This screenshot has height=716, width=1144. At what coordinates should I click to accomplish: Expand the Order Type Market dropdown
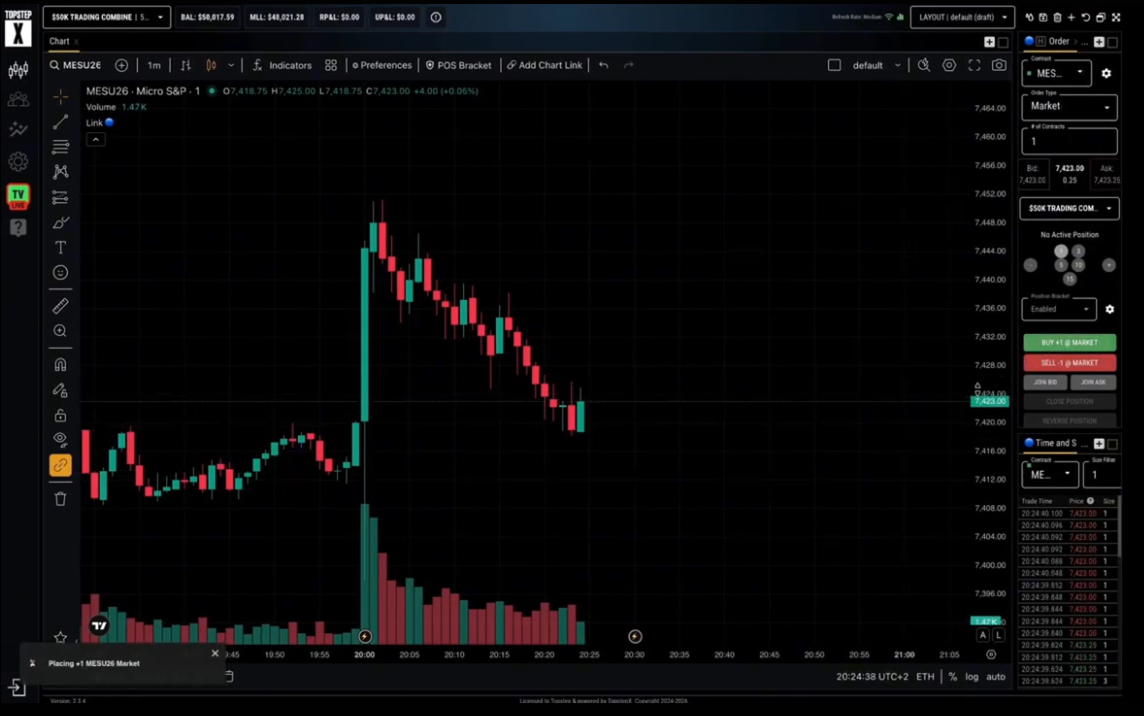point(1069,107)
